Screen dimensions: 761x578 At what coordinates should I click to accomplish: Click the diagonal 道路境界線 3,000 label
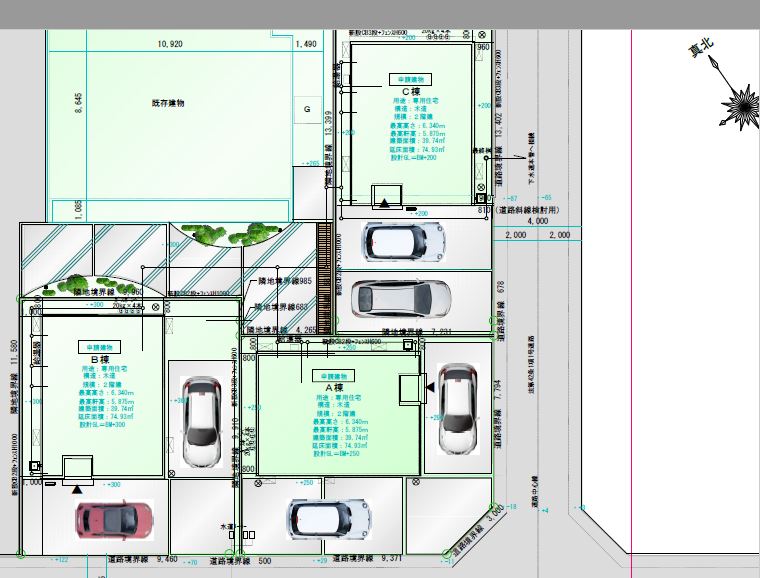coord(478,532)
